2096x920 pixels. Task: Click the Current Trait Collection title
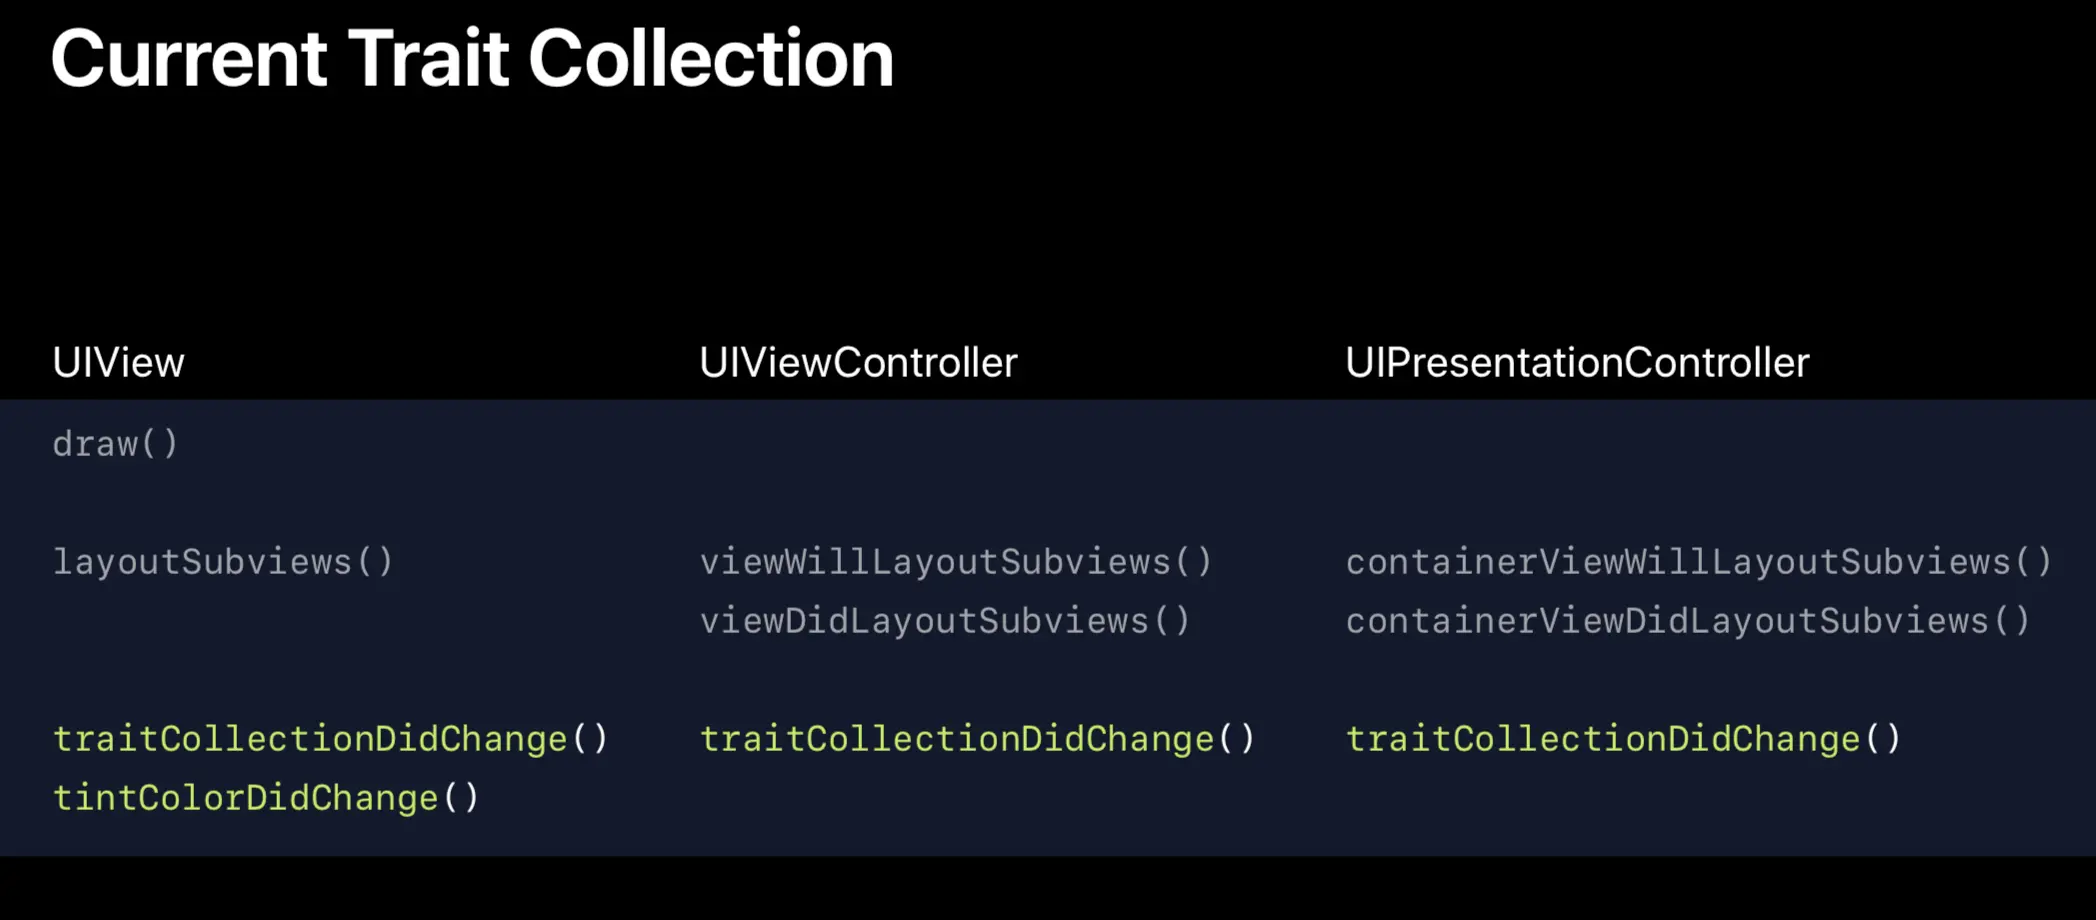pos(472,58)
